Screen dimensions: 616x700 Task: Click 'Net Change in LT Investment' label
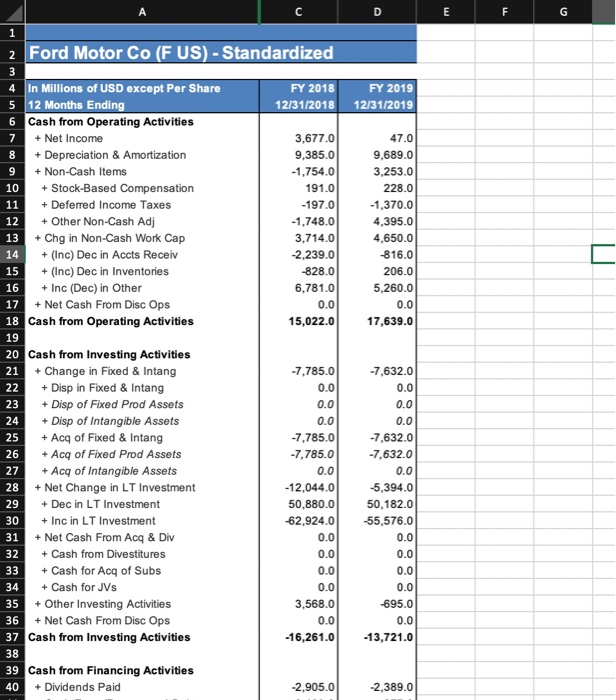click(115, 488)
